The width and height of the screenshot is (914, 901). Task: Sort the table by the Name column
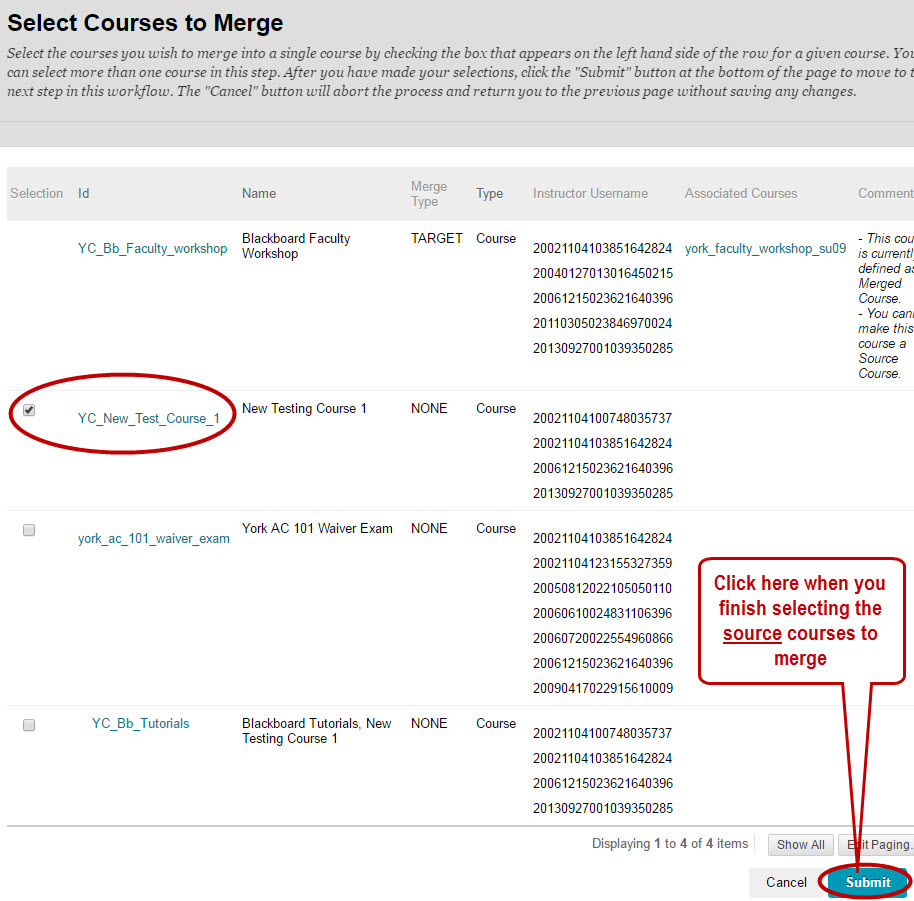[259, 193]
